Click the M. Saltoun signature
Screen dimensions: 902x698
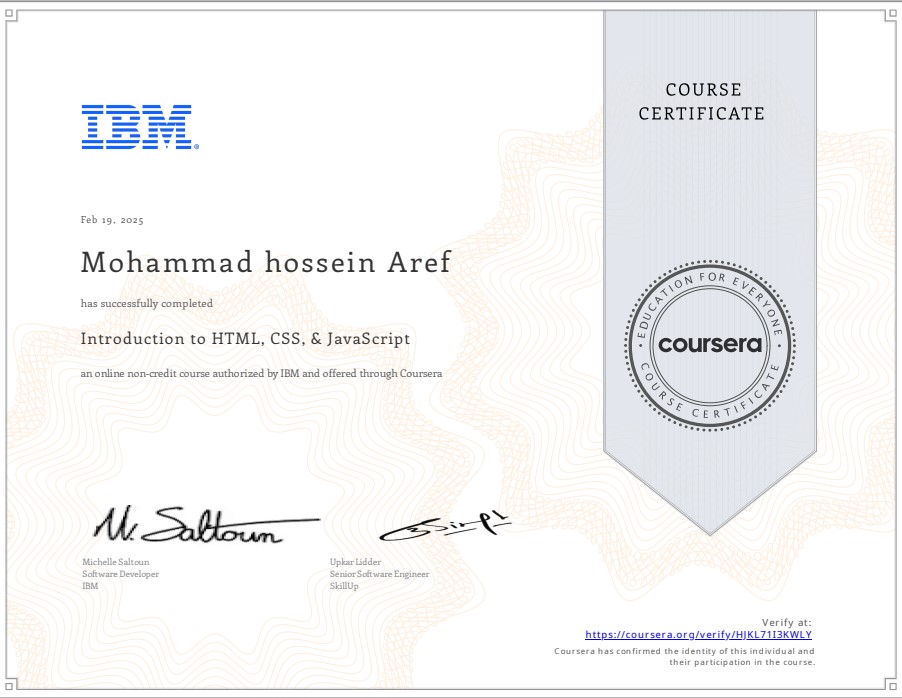(206, 525)
